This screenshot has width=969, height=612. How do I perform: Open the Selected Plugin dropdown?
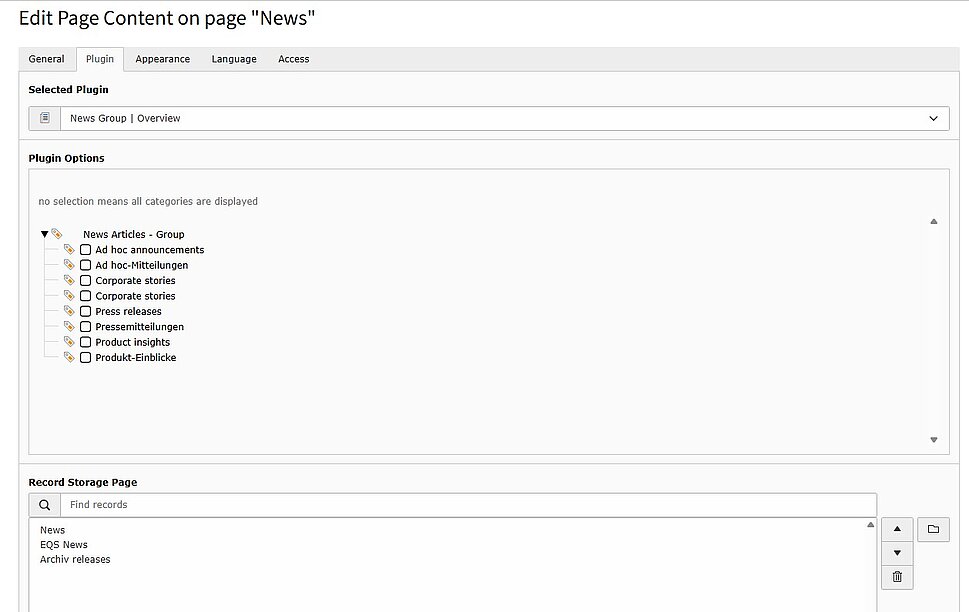[x=500, y=118]
